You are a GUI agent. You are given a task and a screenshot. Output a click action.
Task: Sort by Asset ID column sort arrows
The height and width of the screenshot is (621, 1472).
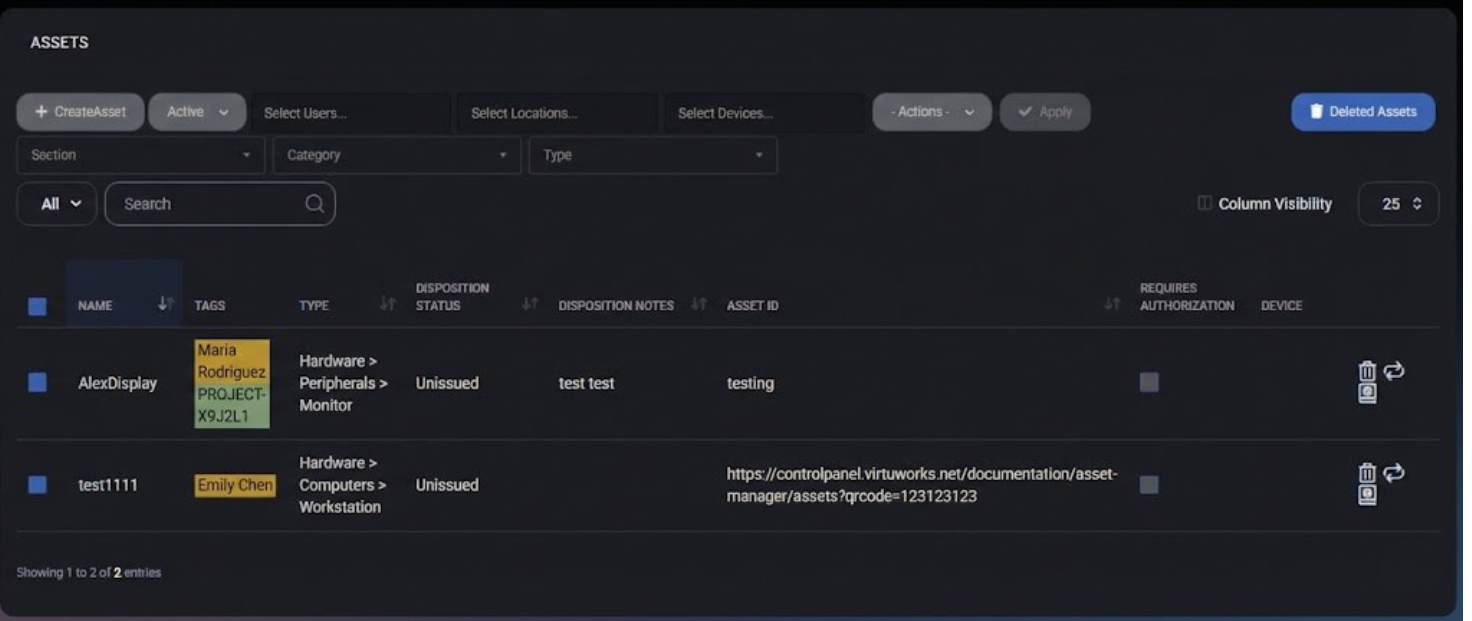click(x=1111, y=304)
